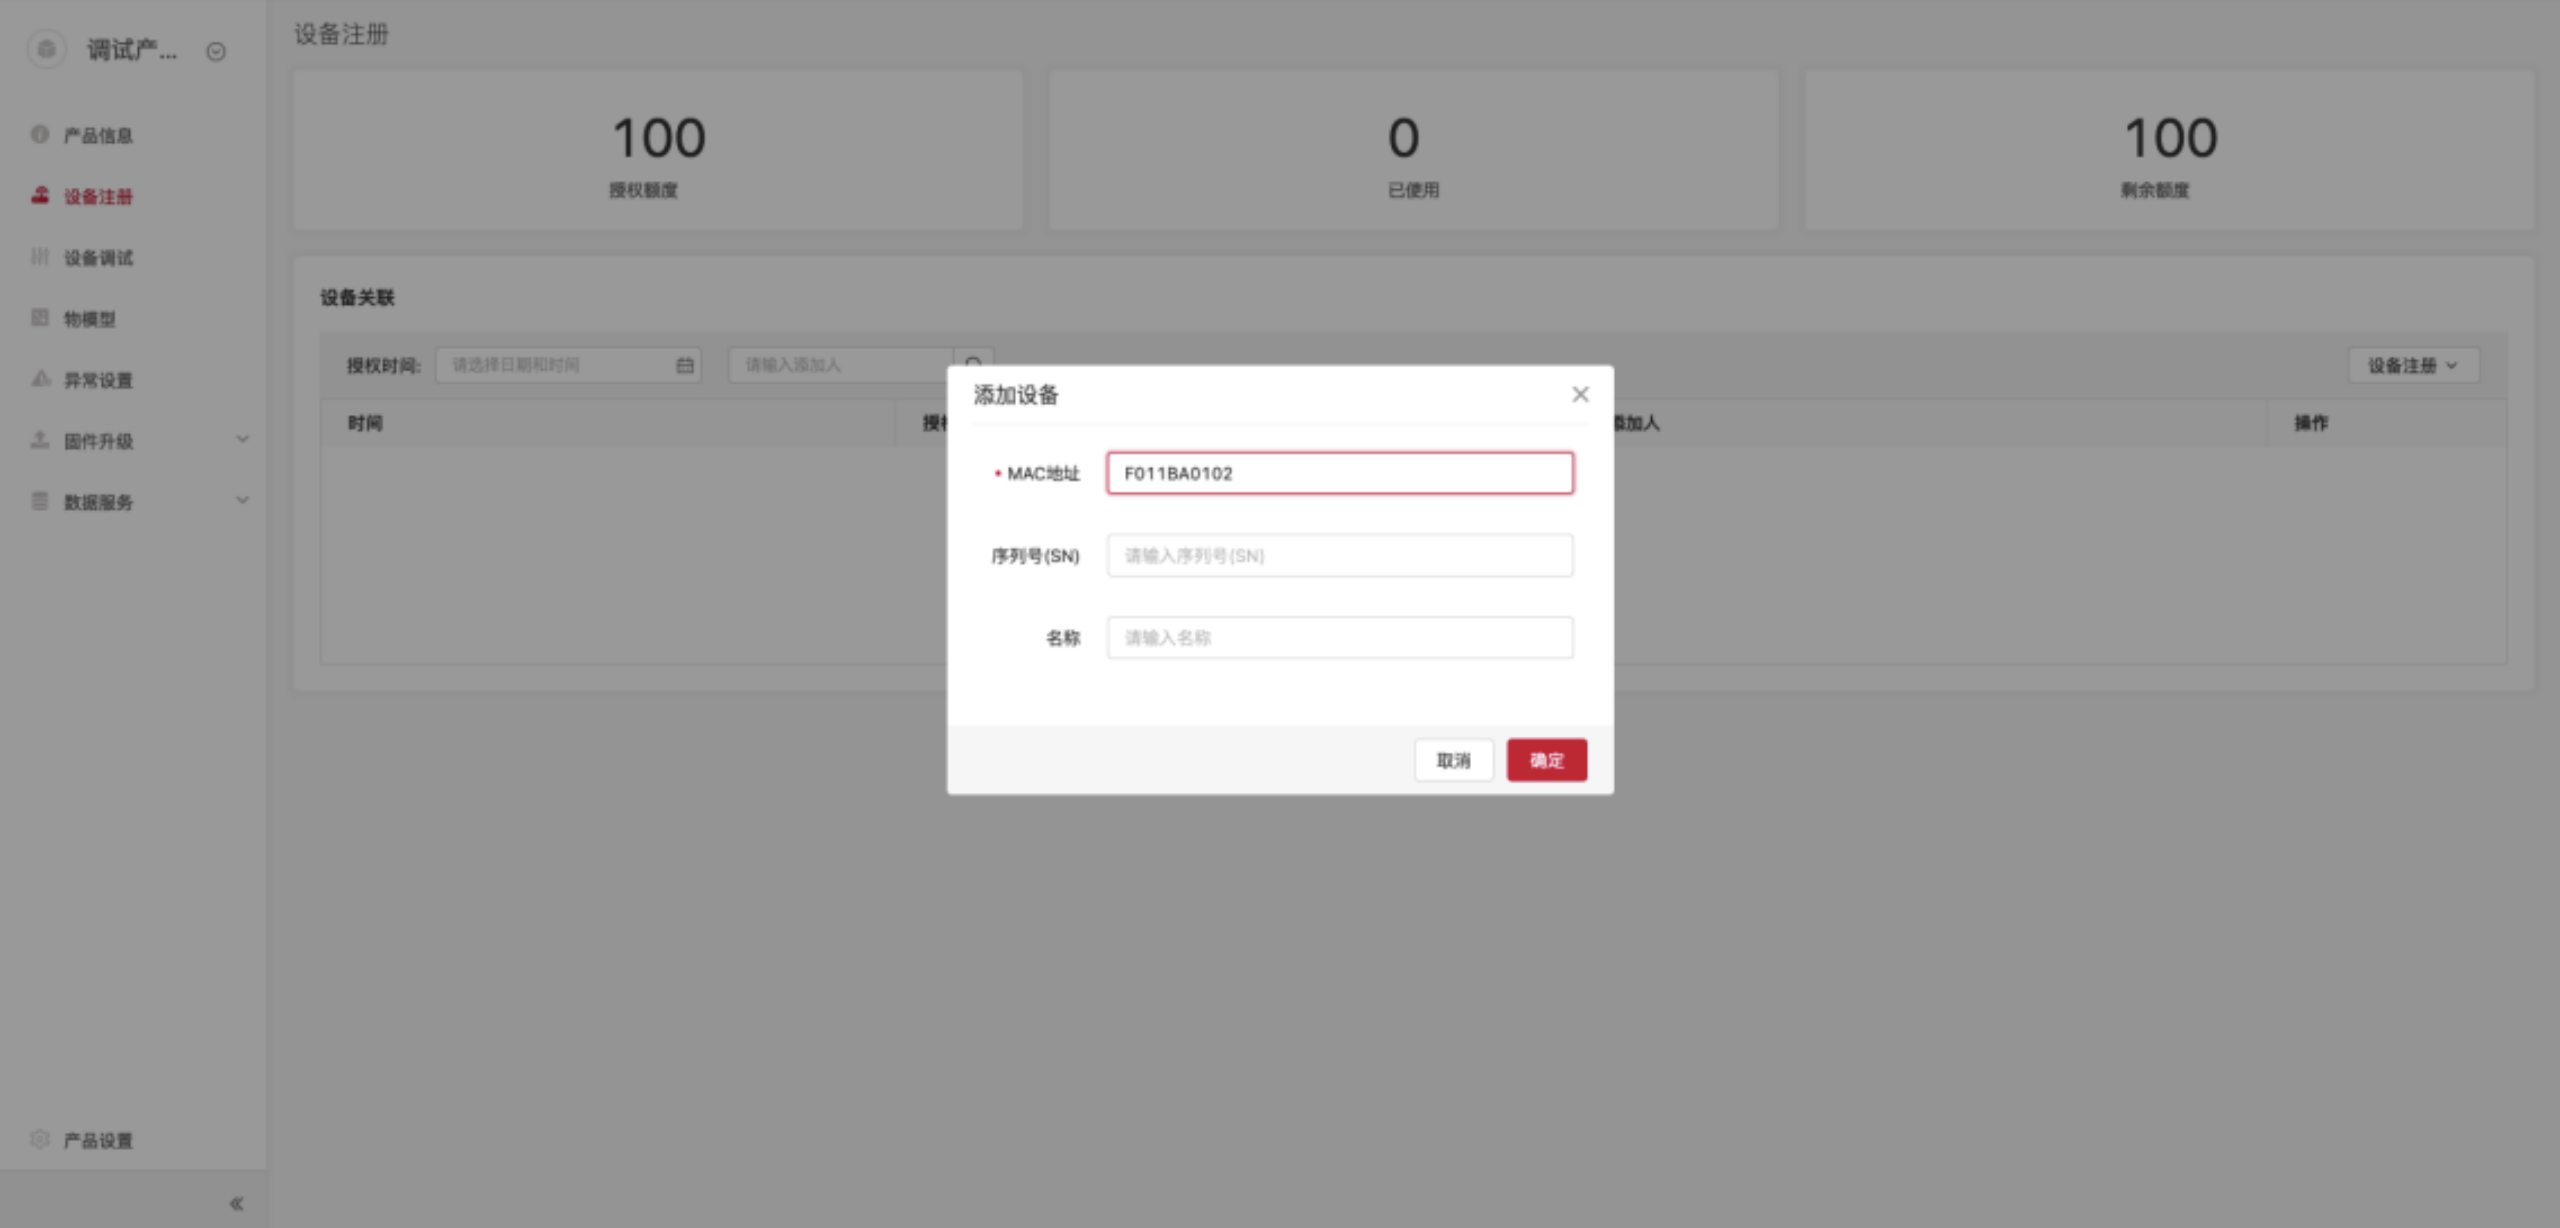Open the product switcher dropdown arrow
The height and width of the screenshot is (1228, 2560).
216,51
